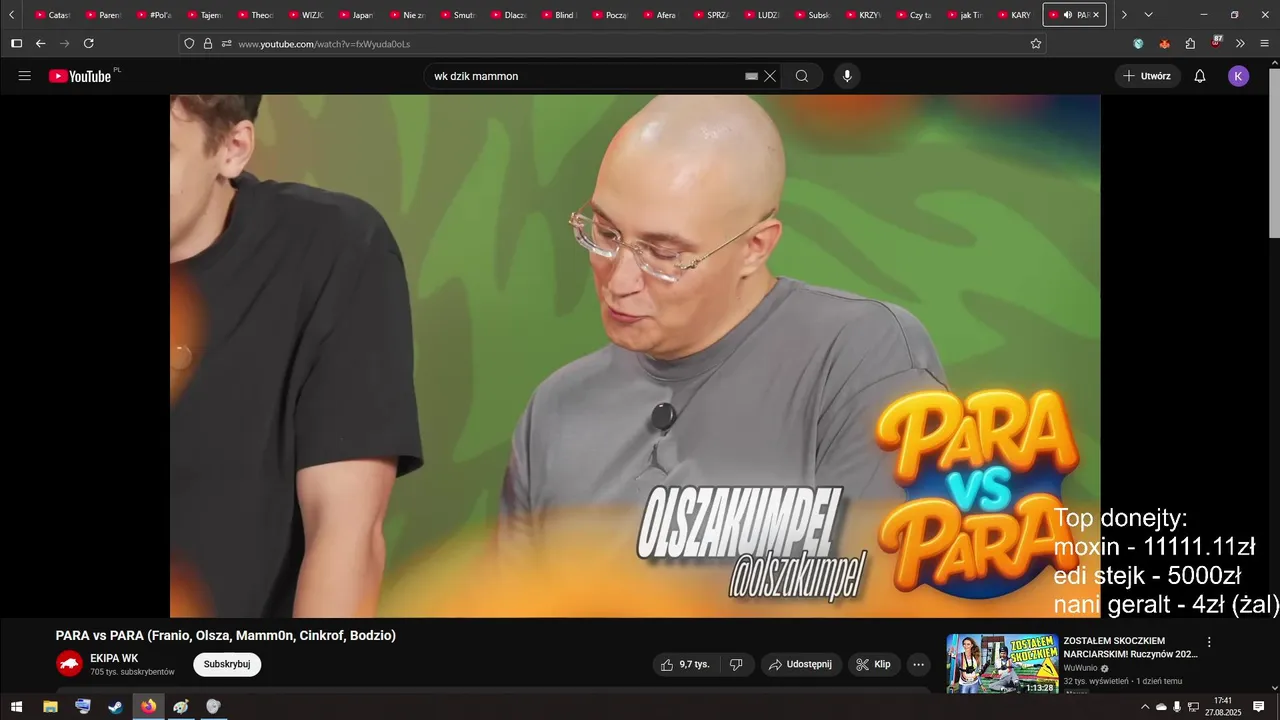Screen dimensions: 1280x720
Task: Open video options menu for ZOSTAŁEM SKOCZKIEM
Action: coord(1209,642)
